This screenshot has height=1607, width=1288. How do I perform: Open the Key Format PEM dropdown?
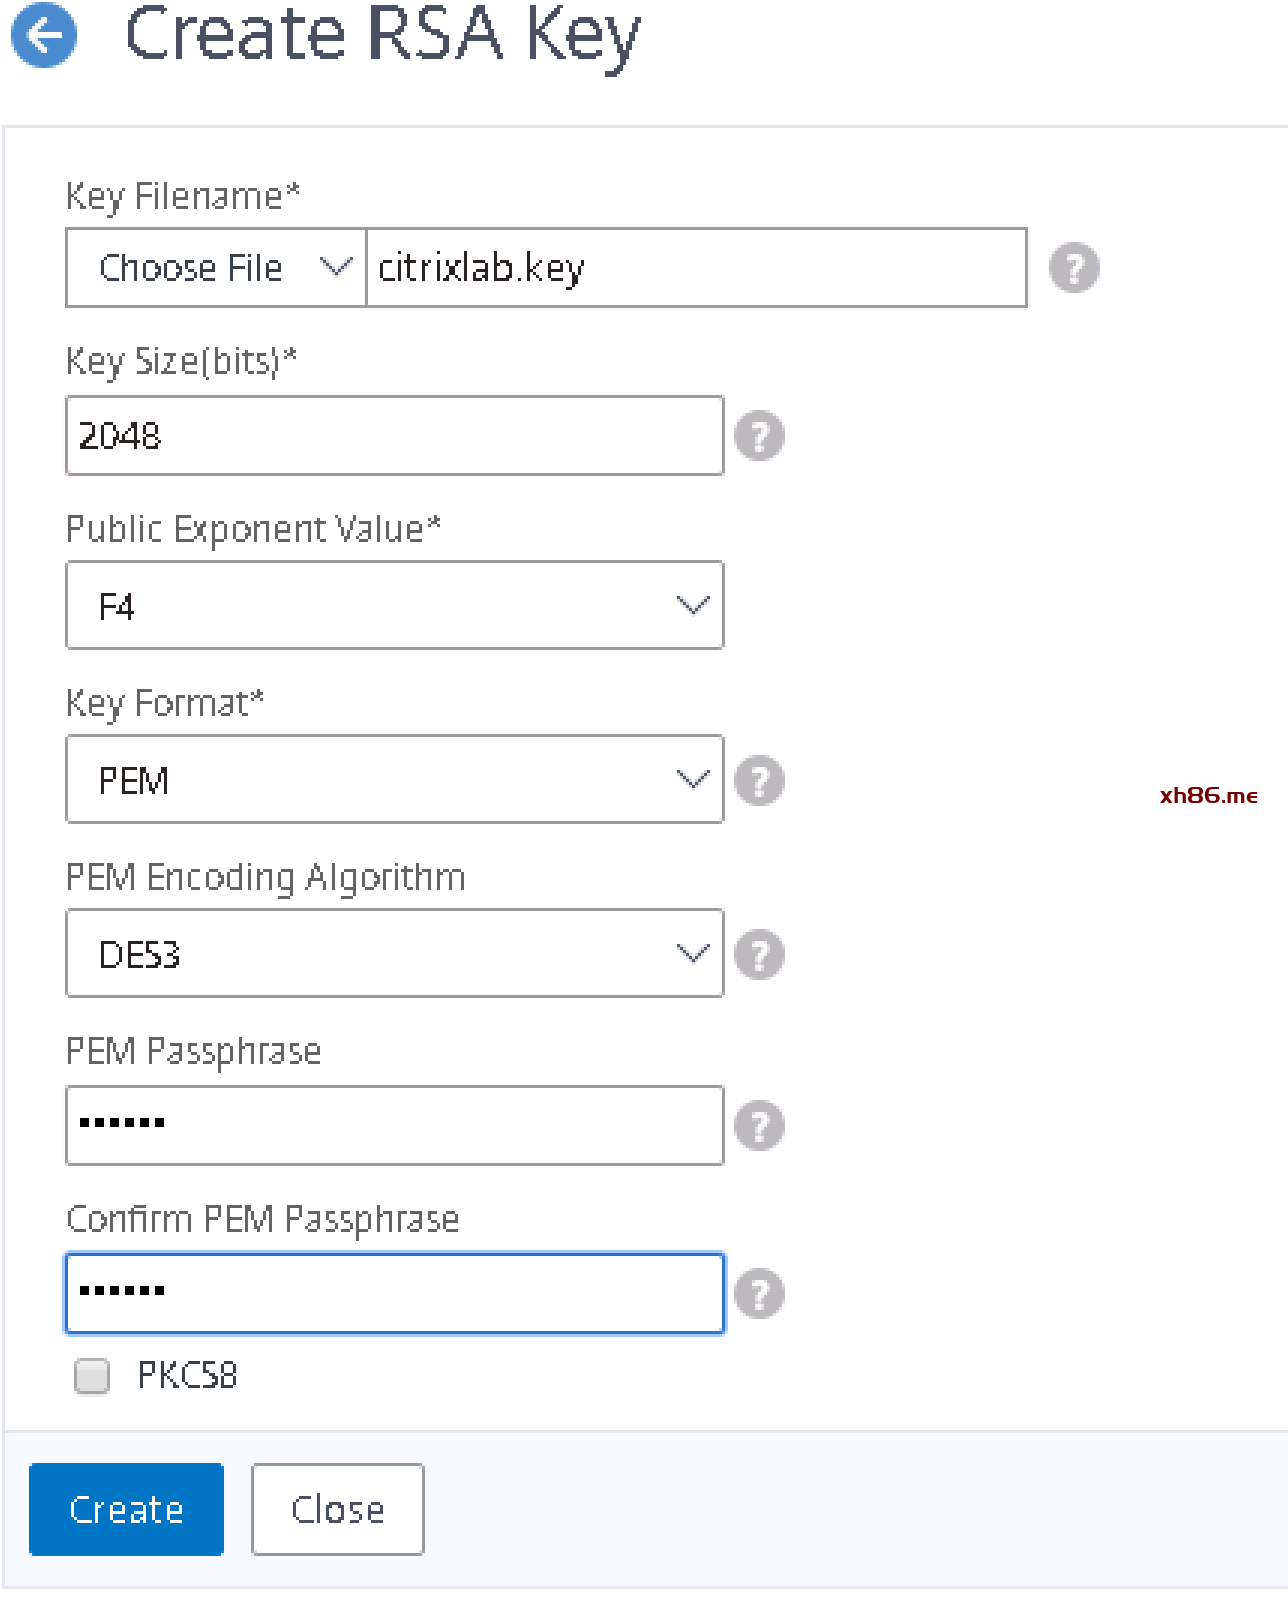point(394,780)
